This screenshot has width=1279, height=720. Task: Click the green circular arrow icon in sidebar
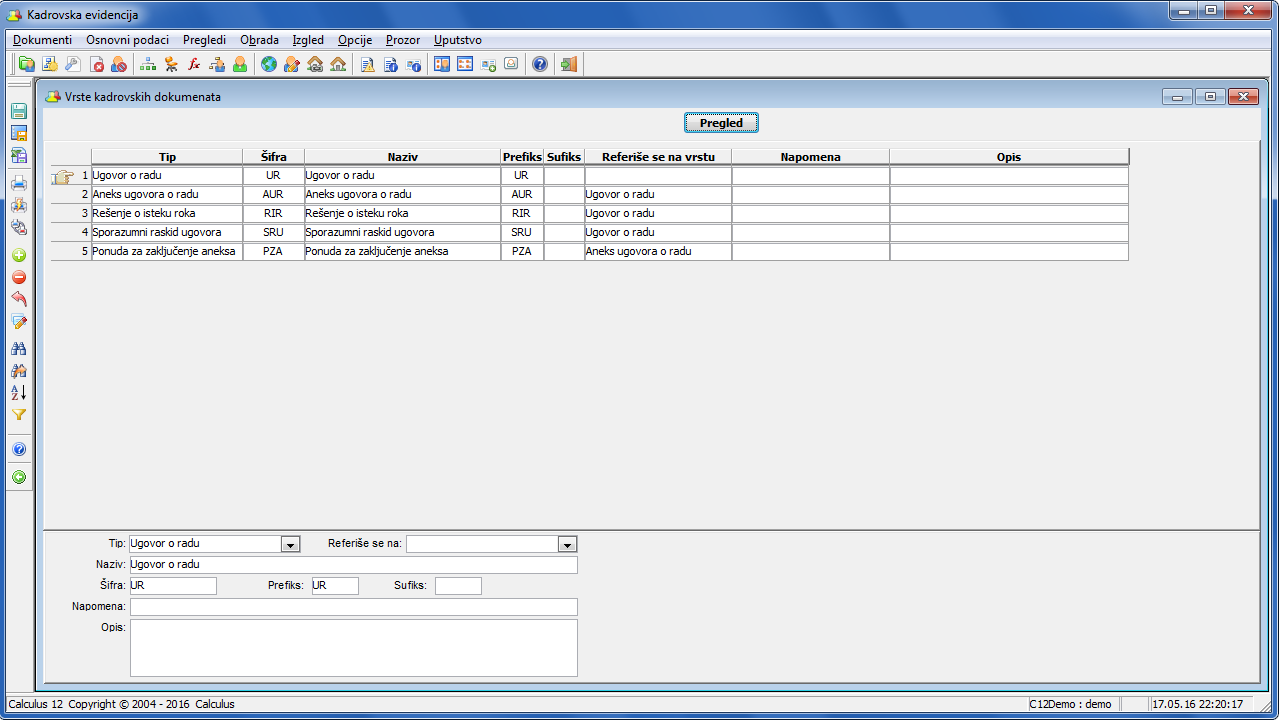pos(18,477)
